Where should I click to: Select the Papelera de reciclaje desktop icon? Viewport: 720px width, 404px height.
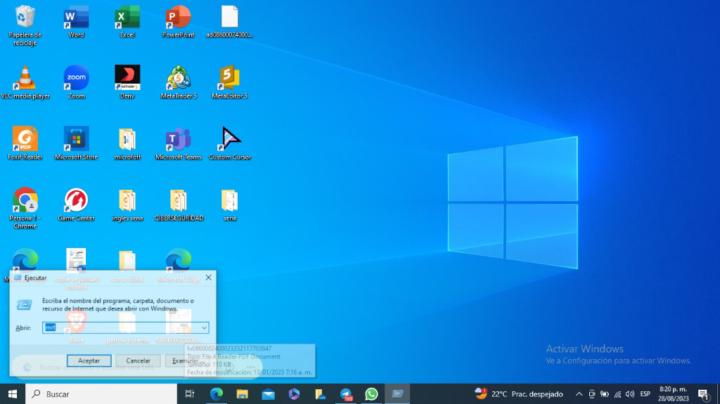click(25, 25)
